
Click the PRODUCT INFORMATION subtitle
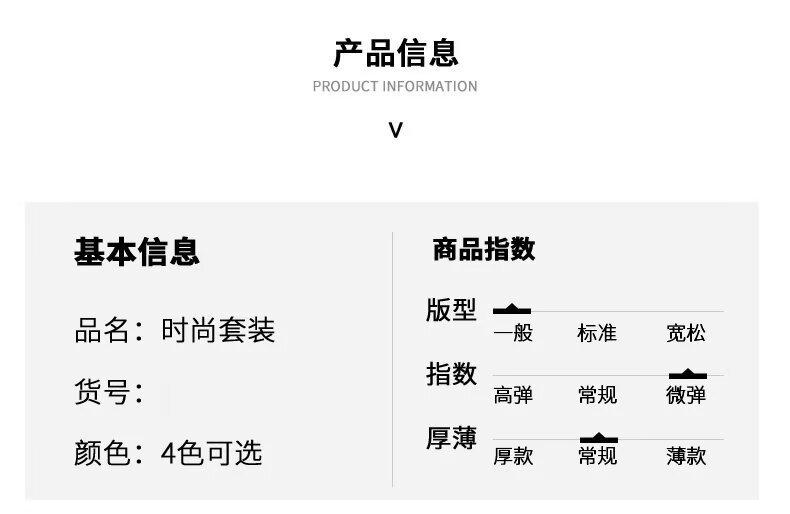[x=395, y=86]
